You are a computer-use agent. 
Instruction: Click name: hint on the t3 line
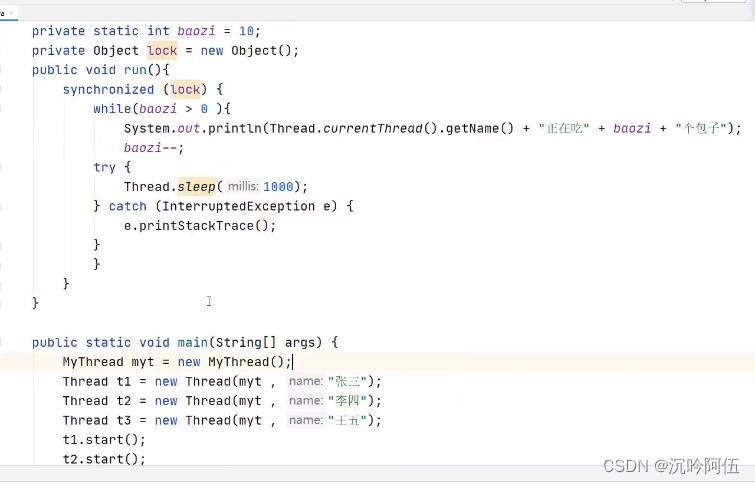pos(306,420)
